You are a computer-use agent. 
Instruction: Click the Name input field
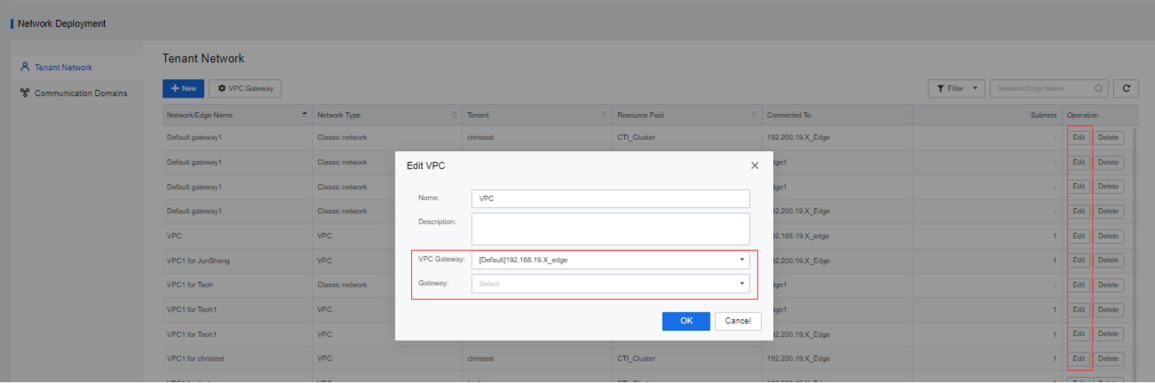click(610, 199)
